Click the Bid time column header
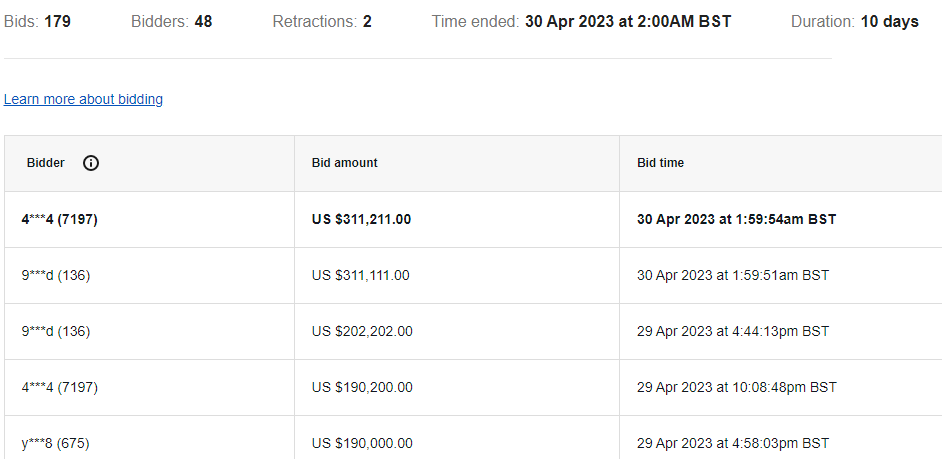 point(660,163)
